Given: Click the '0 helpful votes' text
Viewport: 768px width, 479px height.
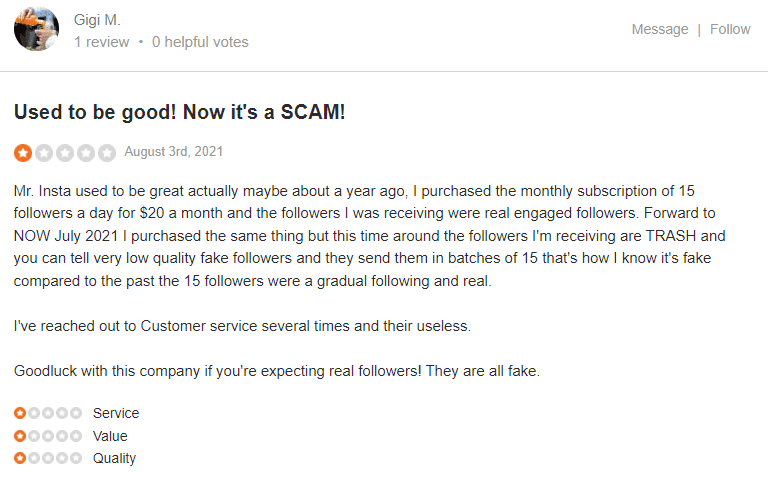Looking at the screenshot, I should tap(200, 42).
